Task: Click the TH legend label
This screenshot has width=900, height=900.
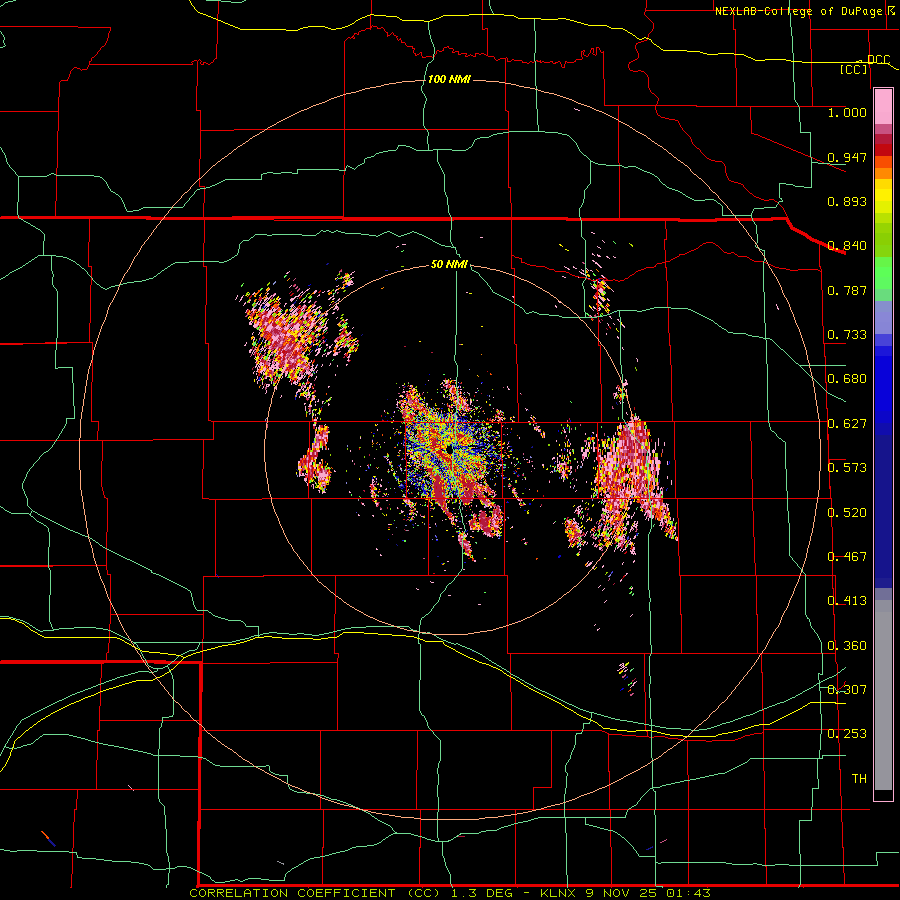Action: tap(859, 779)
